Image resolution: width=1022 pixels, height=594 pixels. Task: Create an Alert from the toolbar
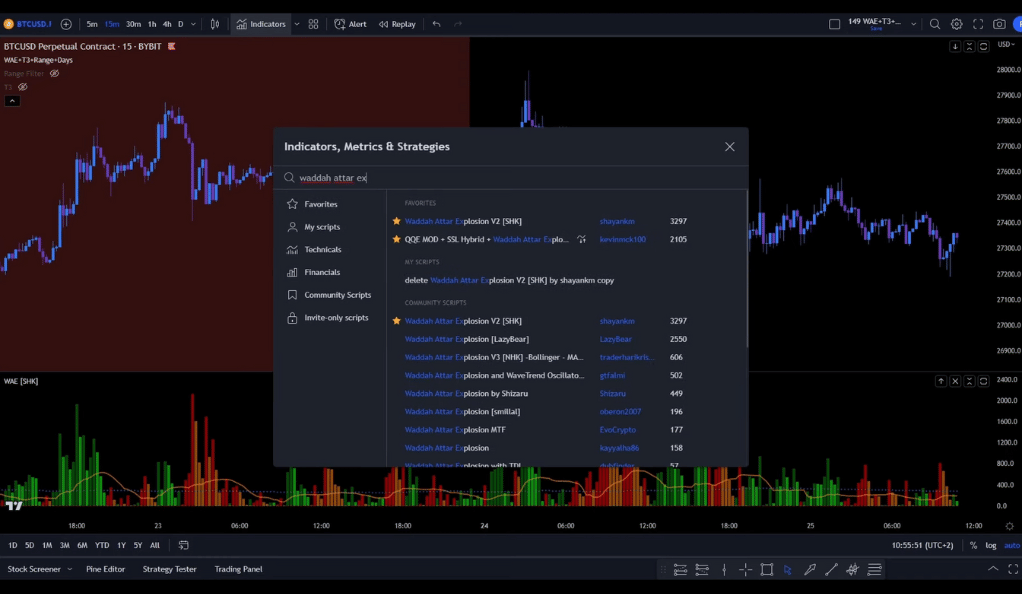[351, 24]
